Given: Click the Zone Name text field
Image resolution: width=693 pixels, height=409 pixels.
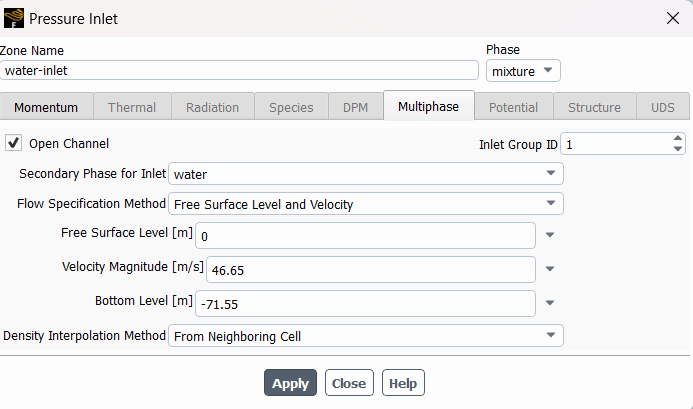Looking at the screenshot, I should [x=240, y=71].
